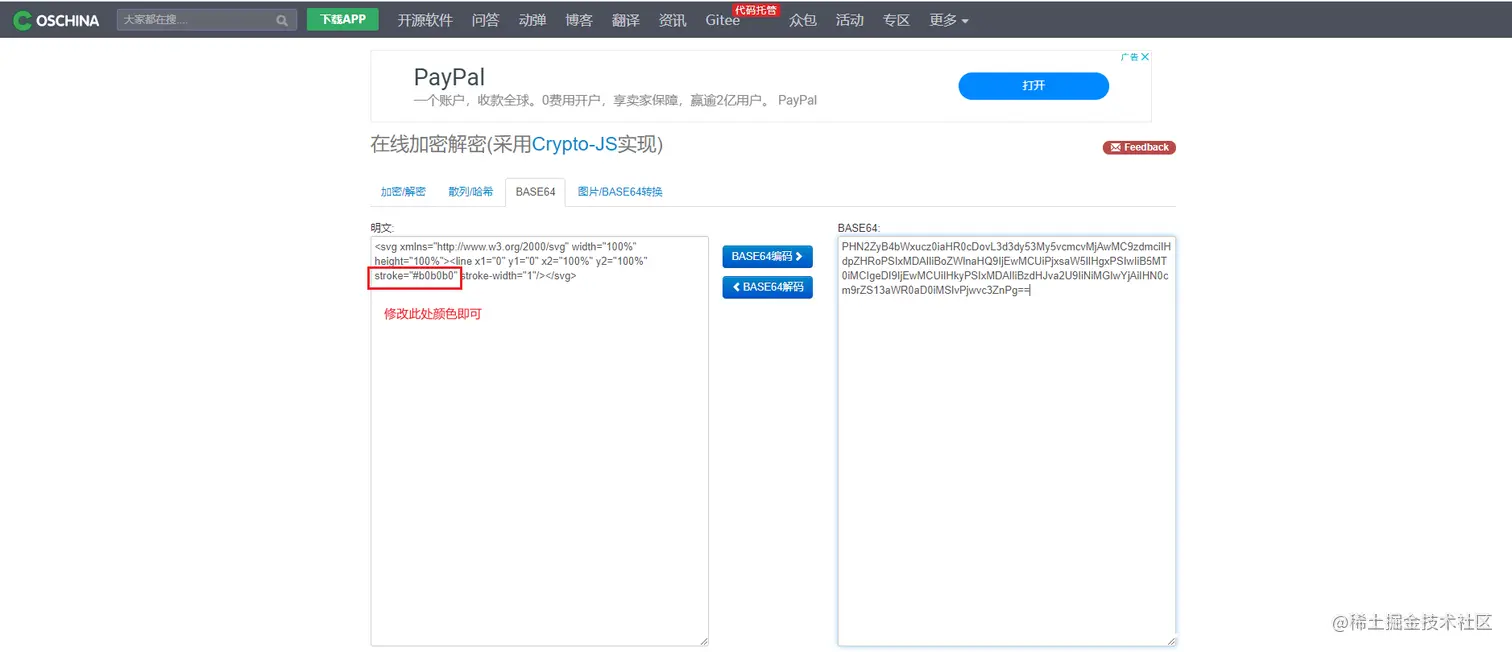Select the BASE64 tab
This screenshot has height=652, width=1512.
pos(535,192)
